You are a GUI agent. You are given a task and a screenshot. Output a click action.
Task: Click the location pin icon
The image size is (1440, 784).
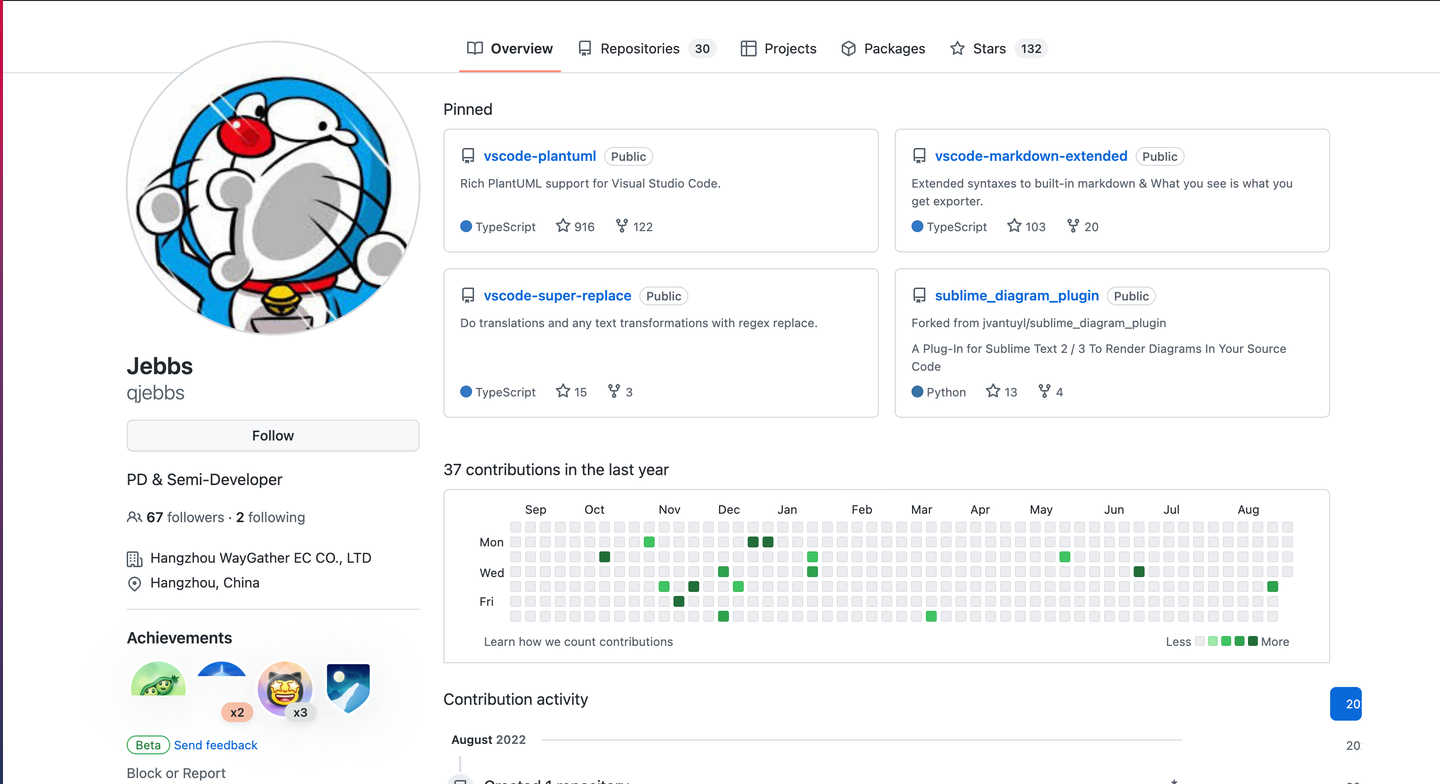tap(134, 584)
